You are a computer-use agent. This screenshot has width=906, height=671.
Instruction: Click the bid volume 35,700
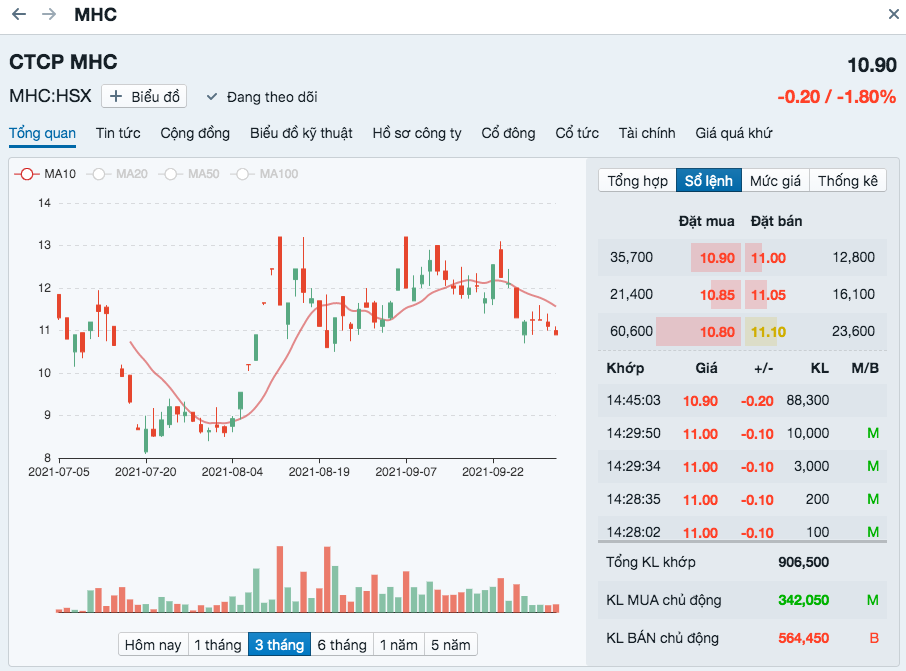pyautogui.click(x=631, y=257)
